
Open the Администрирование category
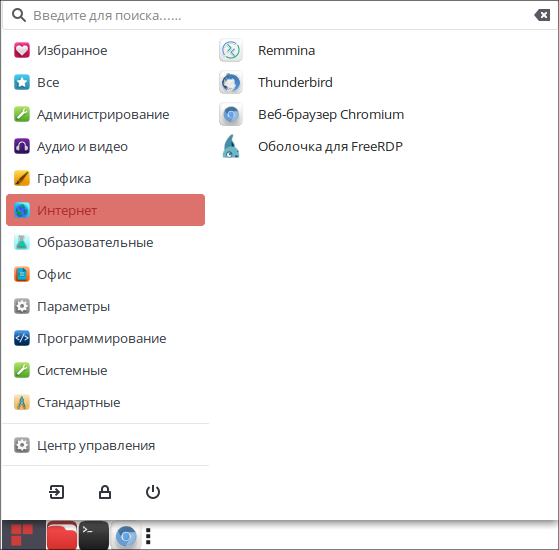106,114
